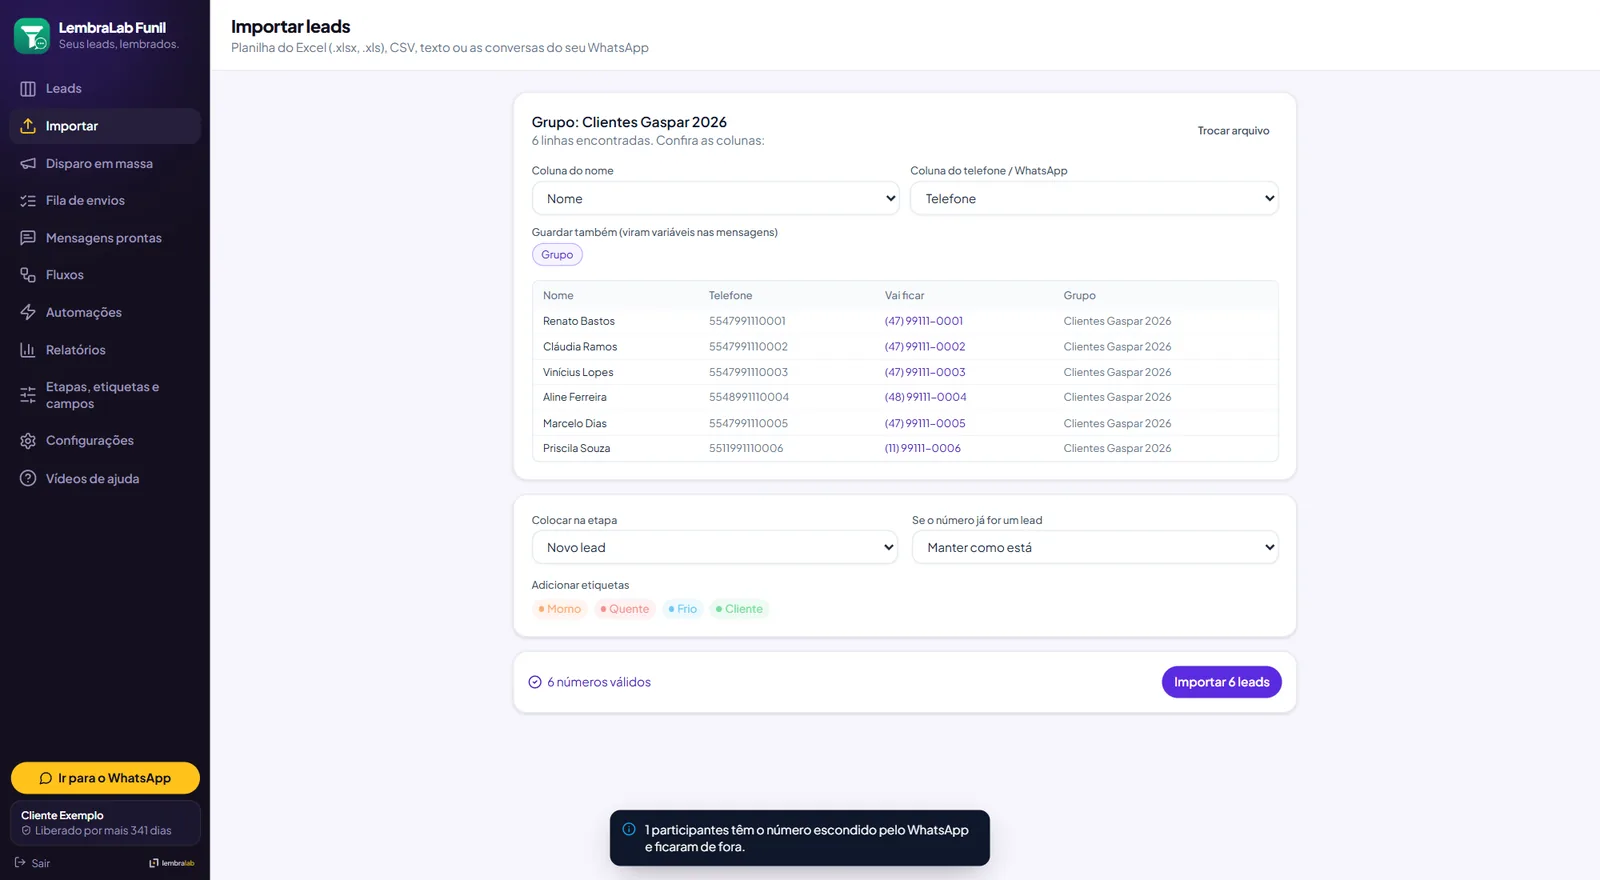Click the info icon in the toast notification
1600x880 pixels.
(x=629, y=829)
